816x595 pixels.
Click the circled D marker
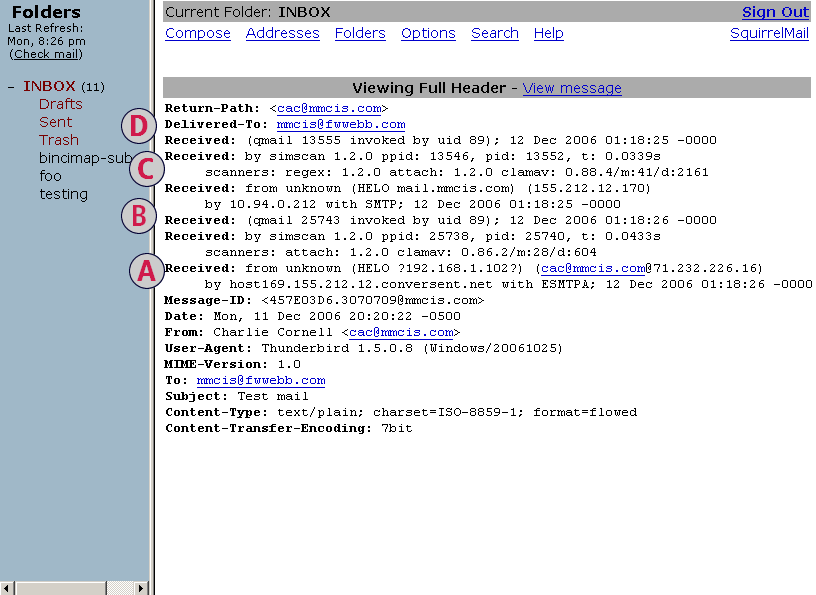coord(139,126)
